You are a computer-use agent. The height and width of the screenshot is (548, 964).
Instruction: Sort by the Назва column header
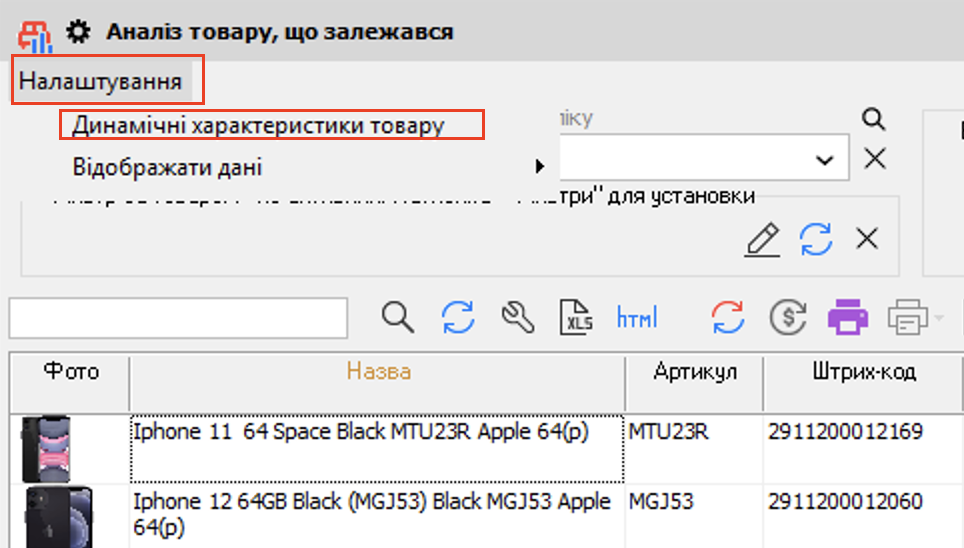(378, 372)
